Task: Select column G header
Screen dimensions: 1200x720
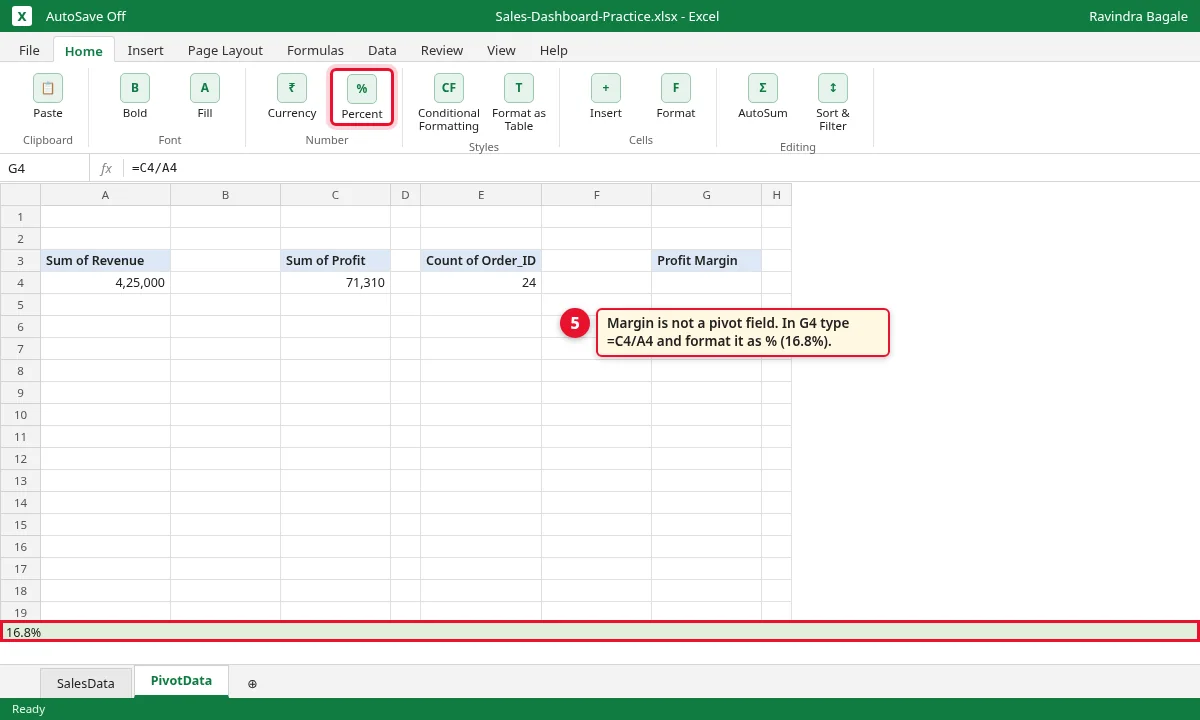Action: [707, 195]
